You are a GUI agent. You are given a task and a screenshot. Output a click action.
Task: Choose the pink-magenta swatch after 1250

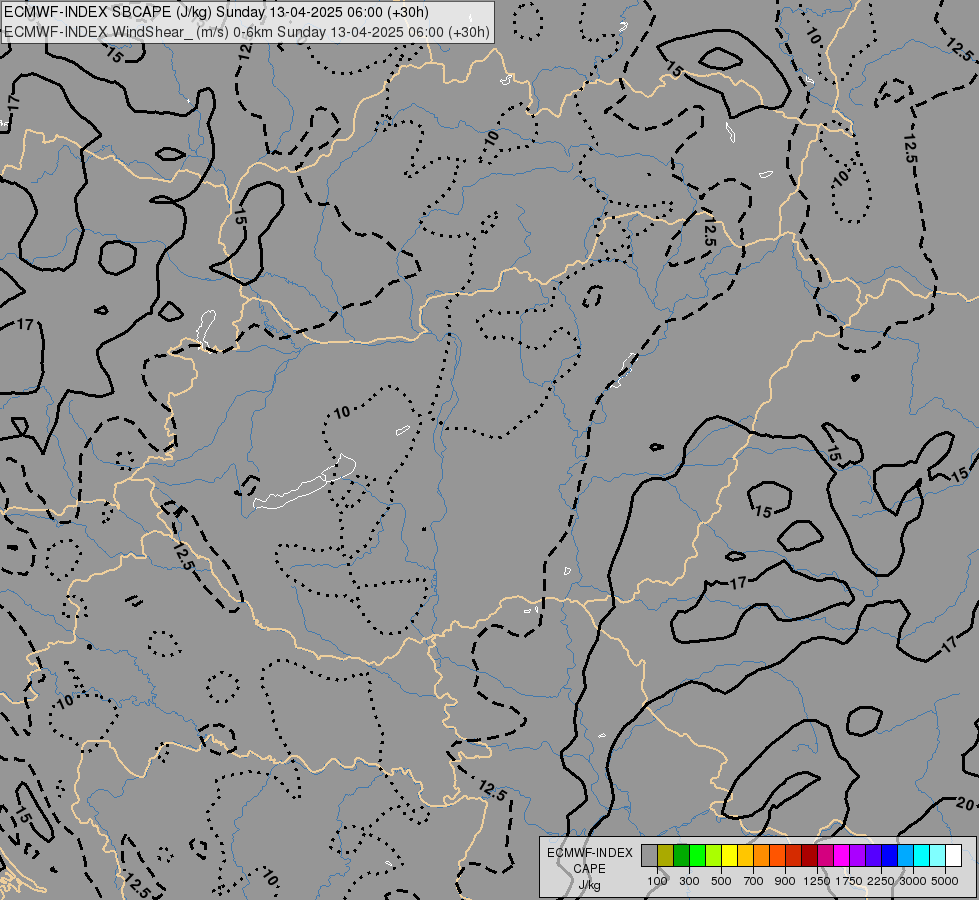tap(825, 855)
